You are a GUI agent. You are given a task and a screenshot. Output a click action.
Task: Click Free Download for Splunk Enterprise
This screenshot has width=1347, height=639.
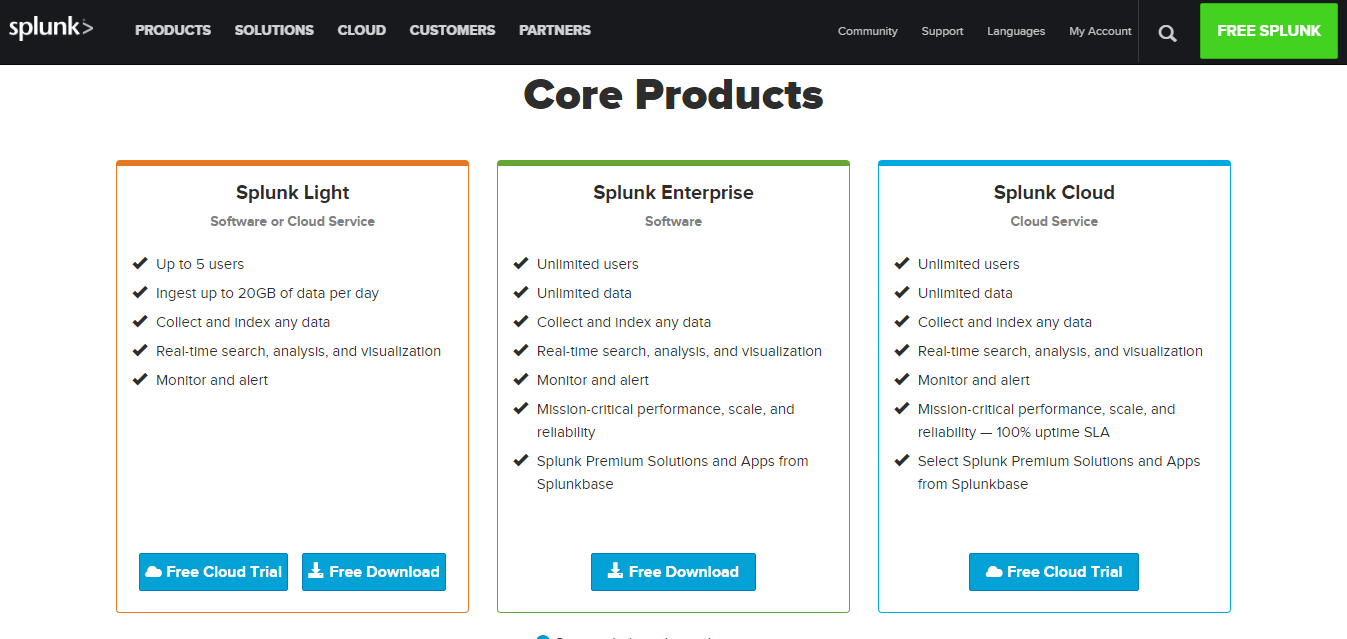pos(673,572)
